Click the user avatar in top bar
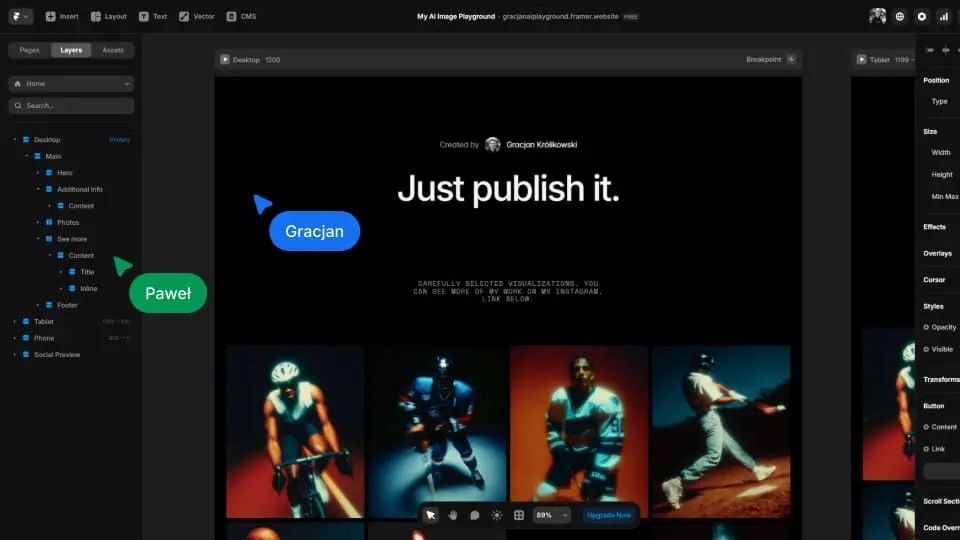Viewport: 960px width, 540px height. (x=877, y=17)
